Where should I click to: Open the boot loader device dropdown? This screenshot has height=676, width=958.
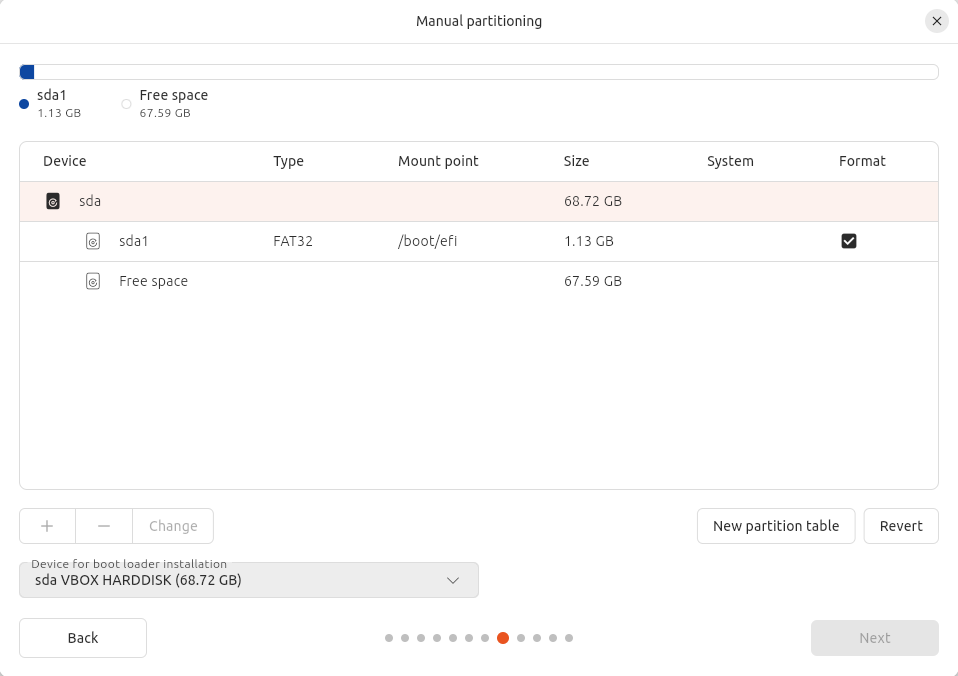248,580
